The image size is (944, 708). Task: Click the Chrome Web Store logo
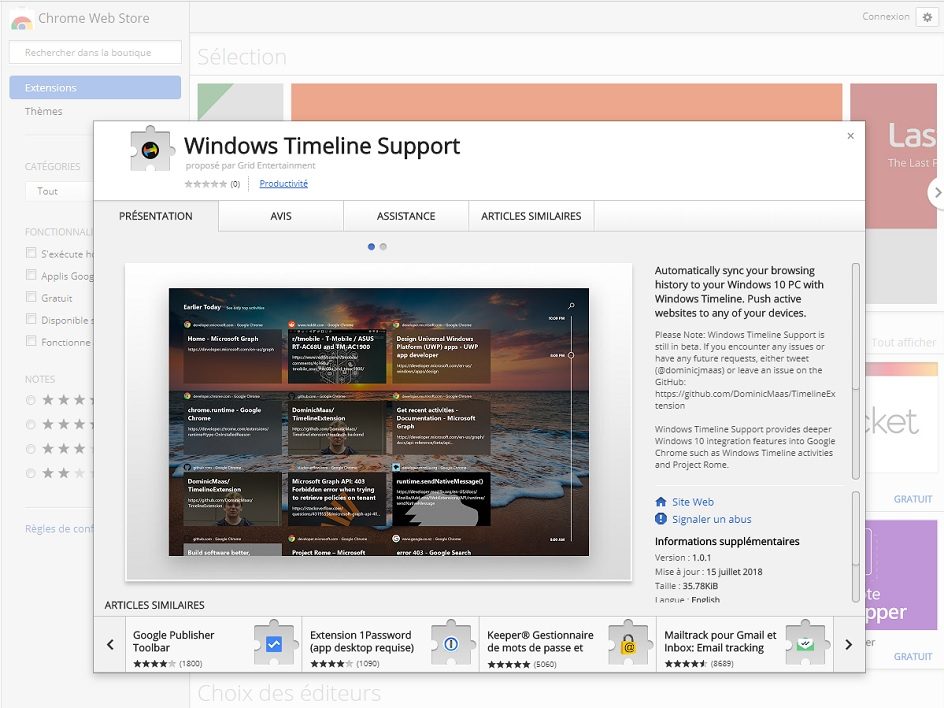point(21,18)
